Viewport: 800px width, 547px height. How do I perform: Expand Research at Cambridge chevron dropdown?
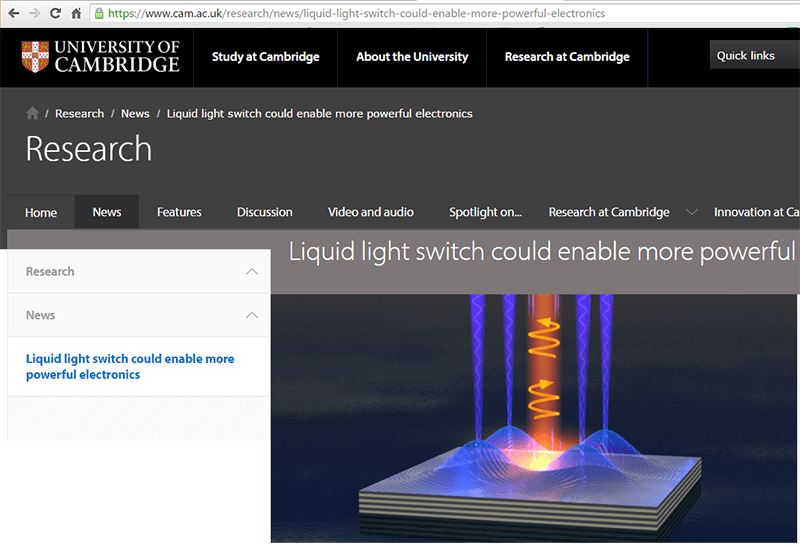pyautogui.click(x=691, y=212)
